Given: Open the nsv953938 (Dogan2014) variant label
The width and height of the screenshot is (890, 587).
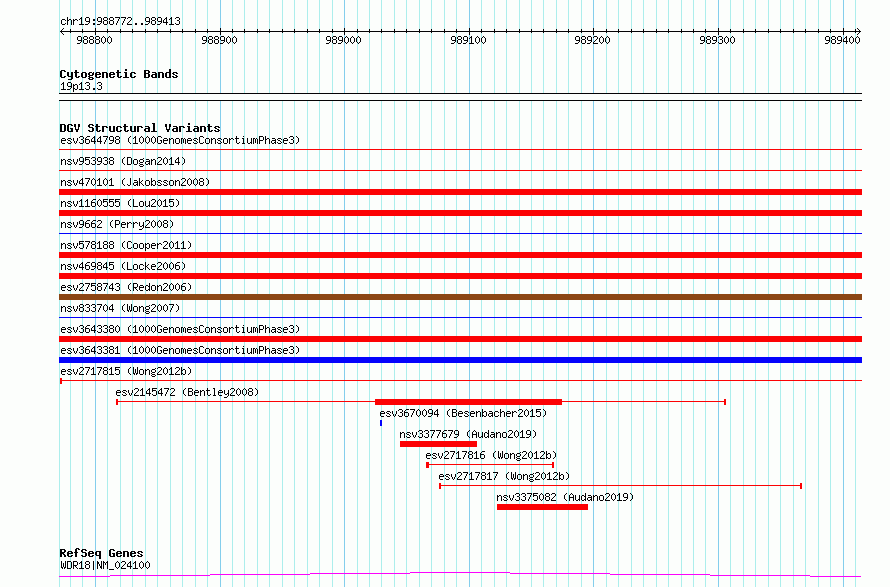Looking at the screenshot, I should click(x=123, y=161).
